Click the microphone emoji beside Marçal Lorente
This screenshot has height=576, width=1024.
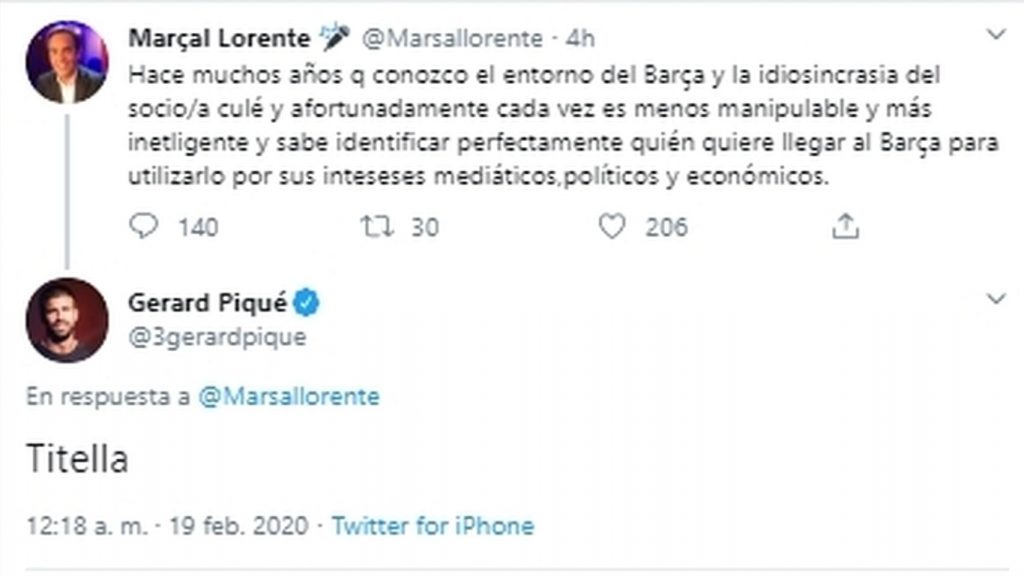point(334,38)
